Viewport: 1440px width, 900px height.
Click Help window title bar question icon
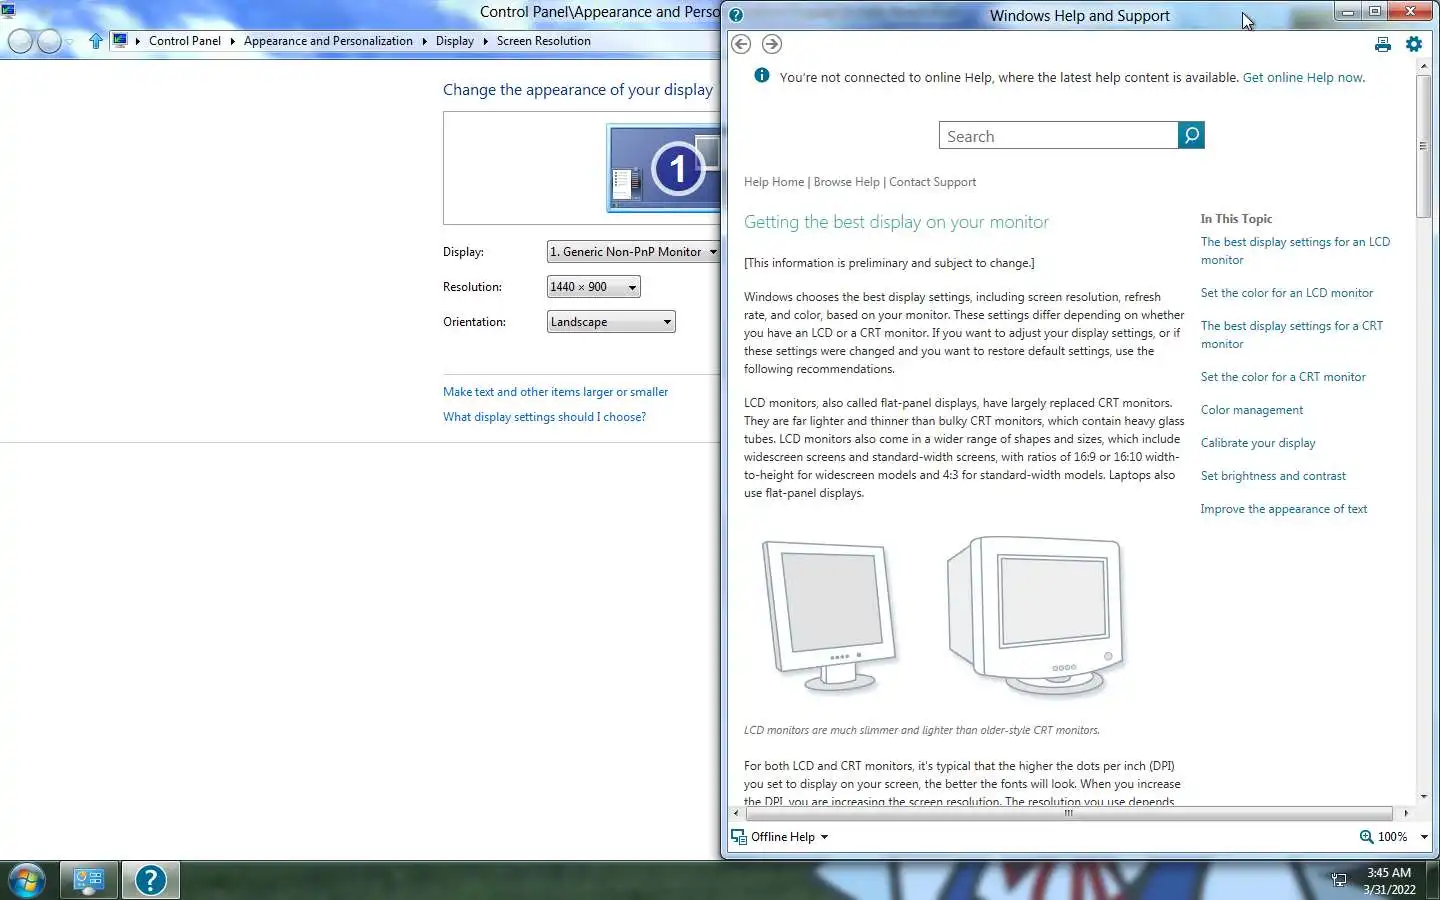coord(736,15)
